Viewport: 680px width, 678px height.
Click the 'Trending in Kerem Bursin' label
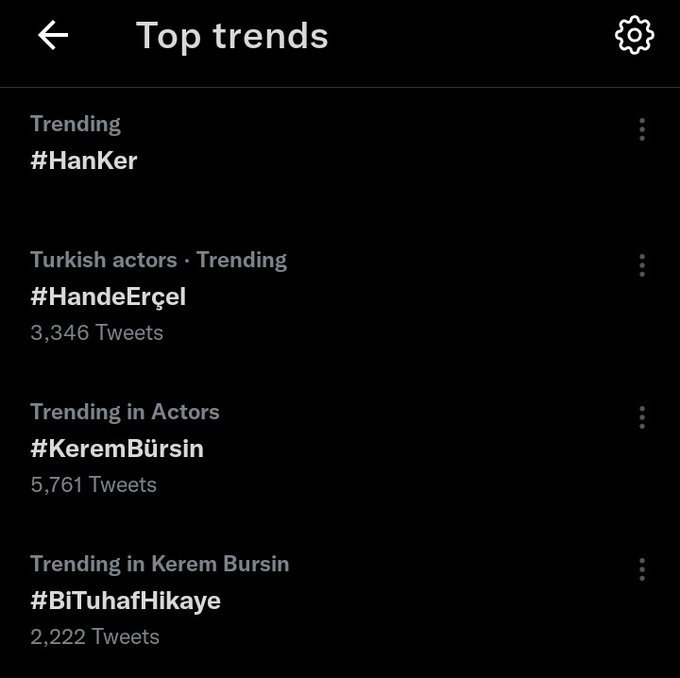(159, 564)
